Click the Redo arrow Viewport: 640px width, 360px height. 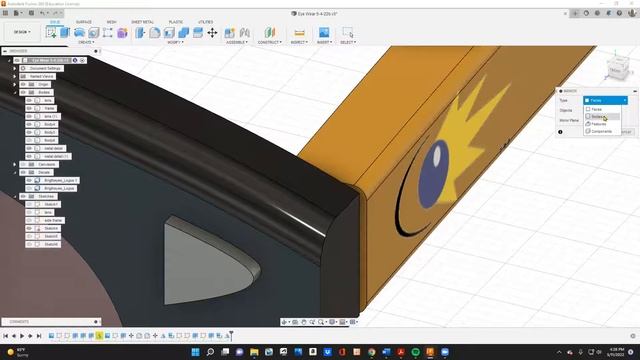click(x=56, y=13)
